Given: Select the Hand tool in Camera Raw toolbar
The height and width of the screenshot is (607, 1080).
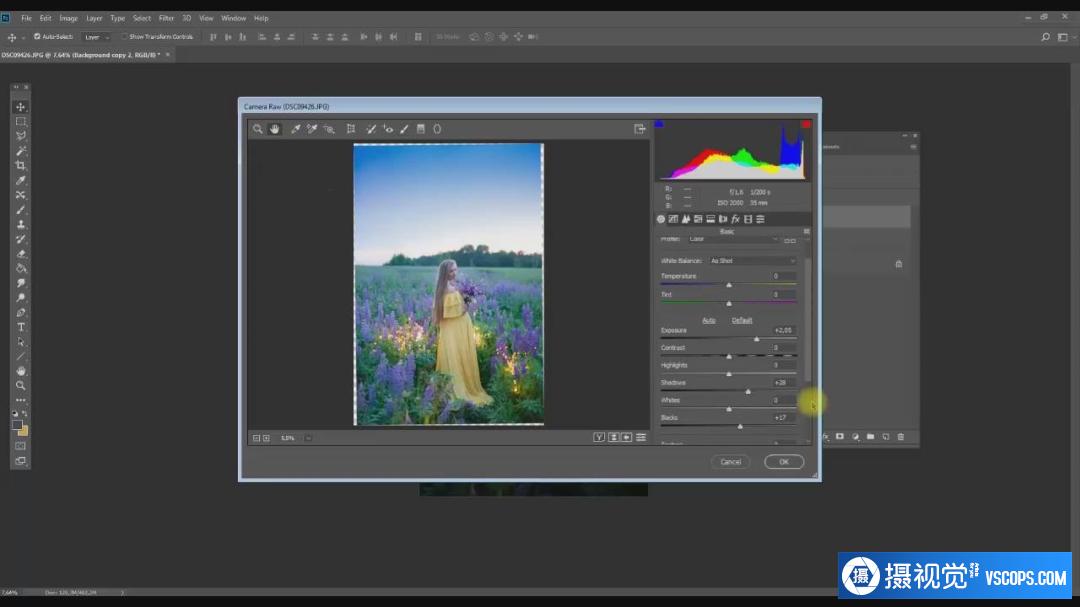Looking at the screenshot, I should [275, 129].
